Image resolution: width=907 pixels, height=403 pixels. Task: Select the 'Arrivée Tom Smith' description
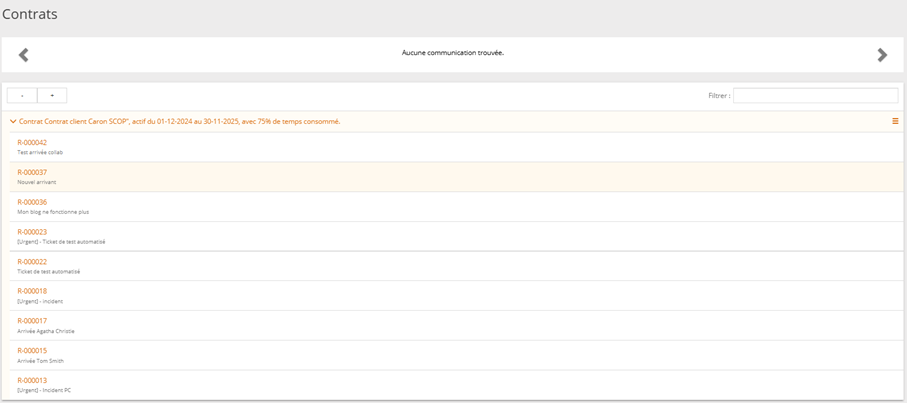coord(40,361)
